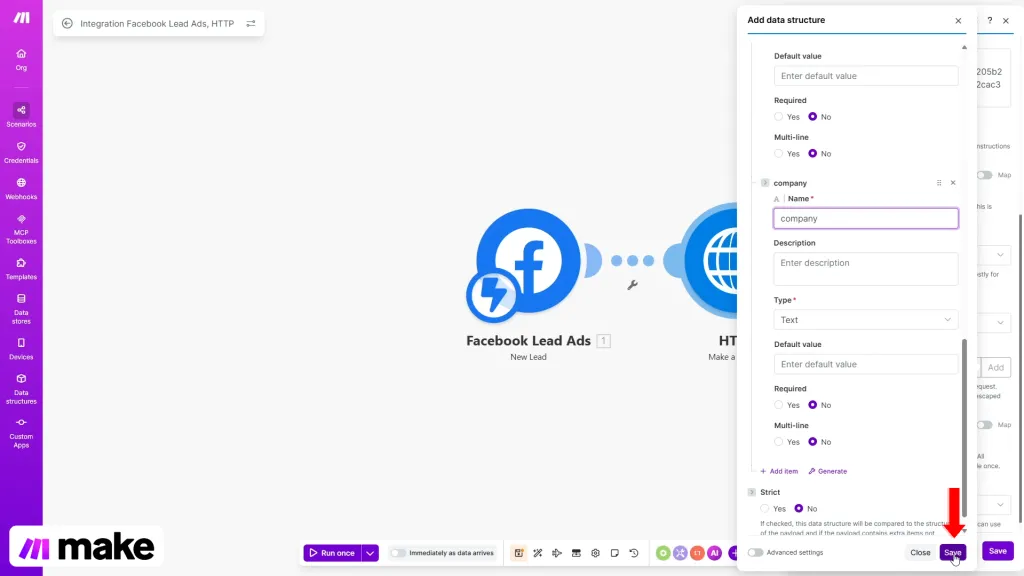Remove the company item with its X
Viewport: 1024px width, 576px height.
click(953, 183)
